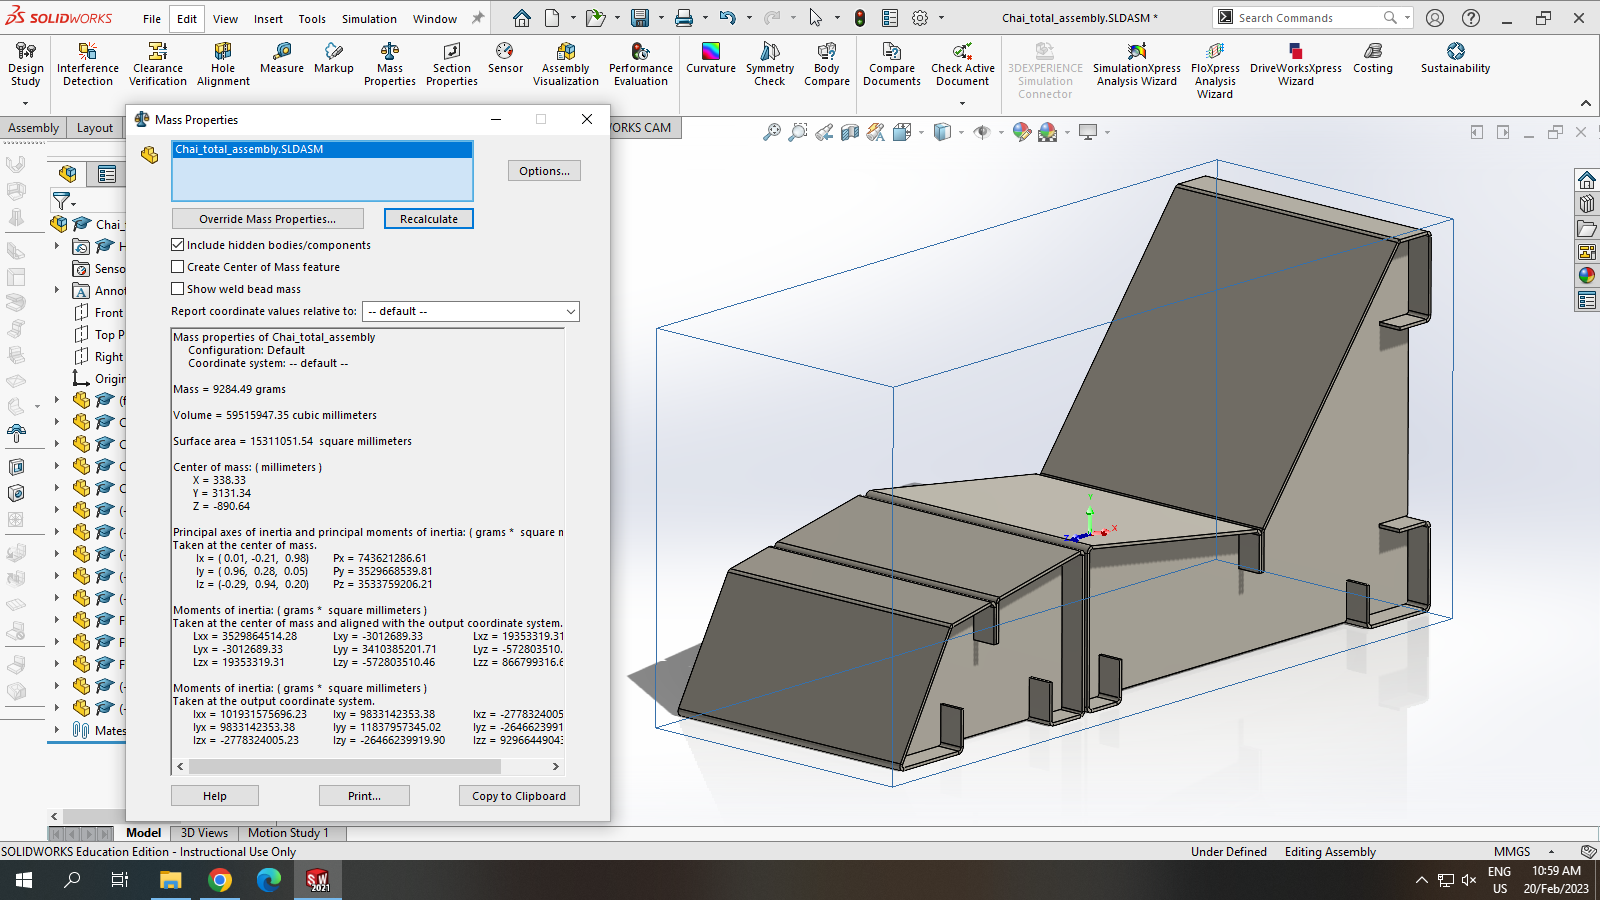The width and height of the screenshot is (1600, 900).
Task: Open the Options button in Mass Properties
Action: click(544, 171)
